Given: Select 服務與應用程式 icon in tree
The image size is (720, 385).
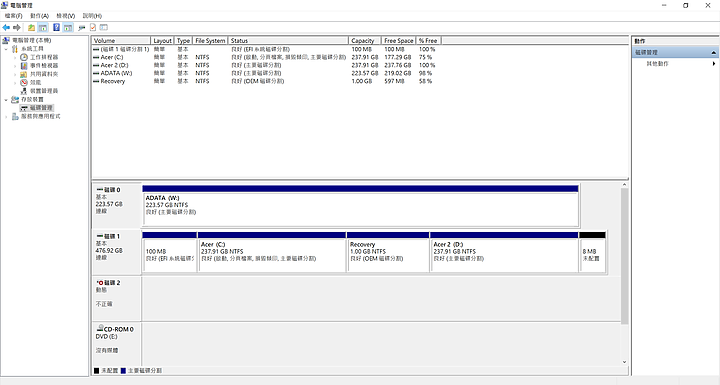Looking at the screenshot, I should [15, 116].
